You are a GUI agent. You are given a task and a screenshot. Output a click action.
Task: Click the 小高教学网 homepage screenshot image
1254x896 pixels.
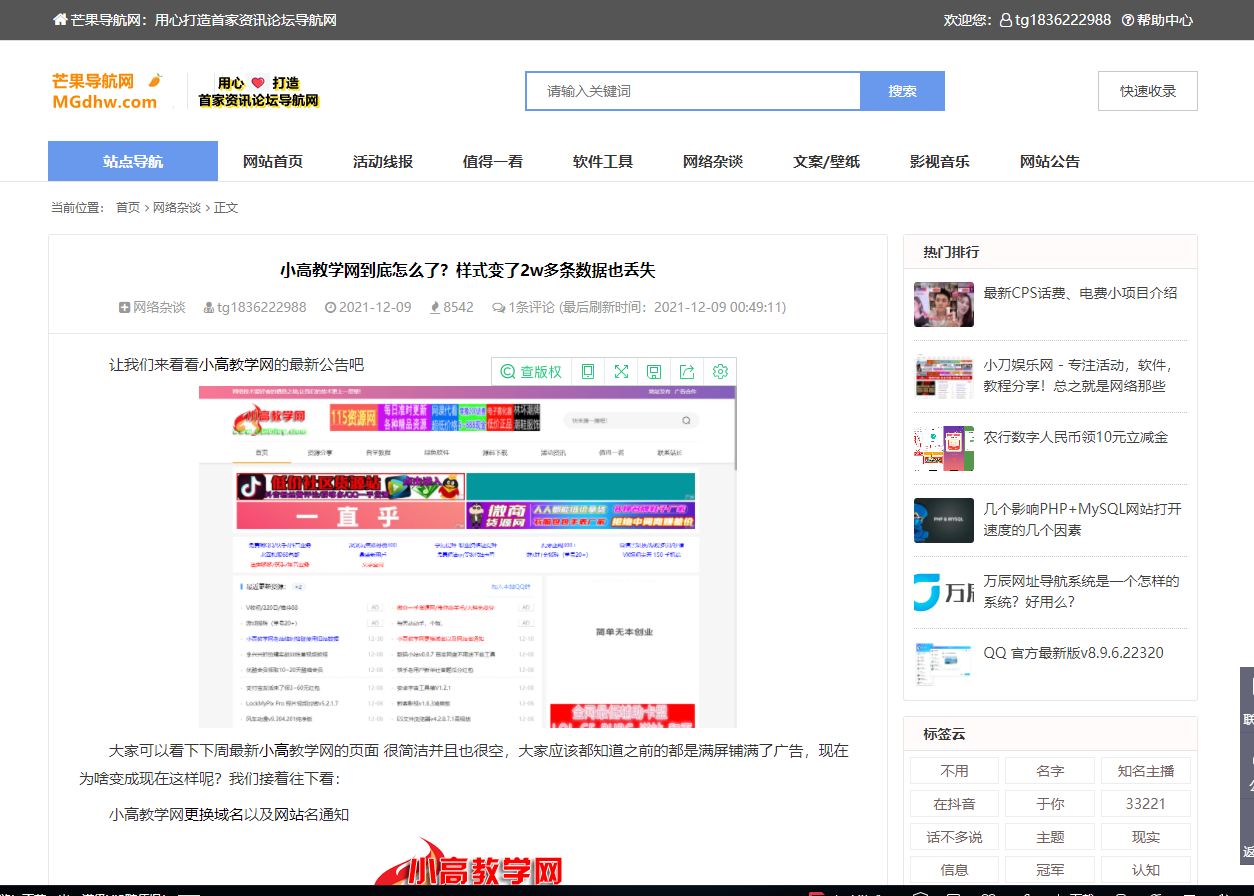[467, 556]
